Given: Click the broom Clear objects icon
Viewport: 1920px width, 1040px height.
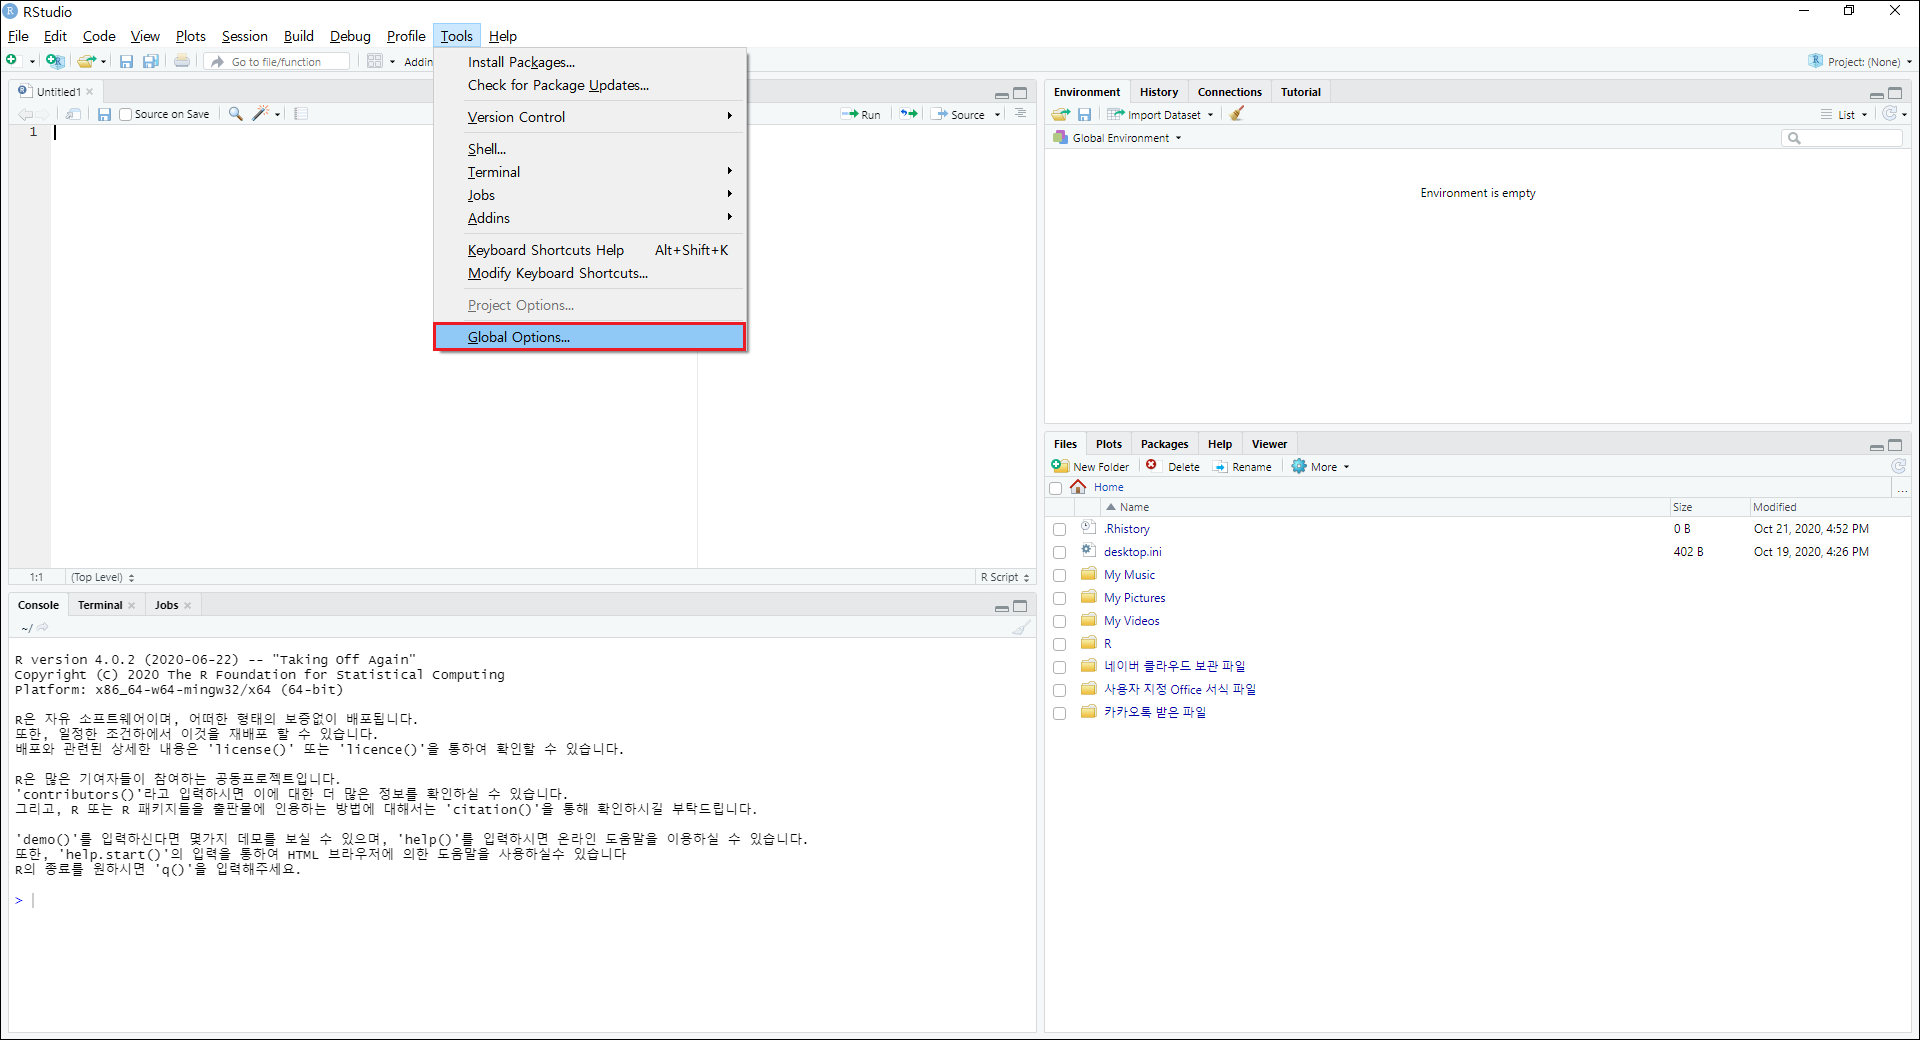Looking at the screenshot, I should [1237, 114].
